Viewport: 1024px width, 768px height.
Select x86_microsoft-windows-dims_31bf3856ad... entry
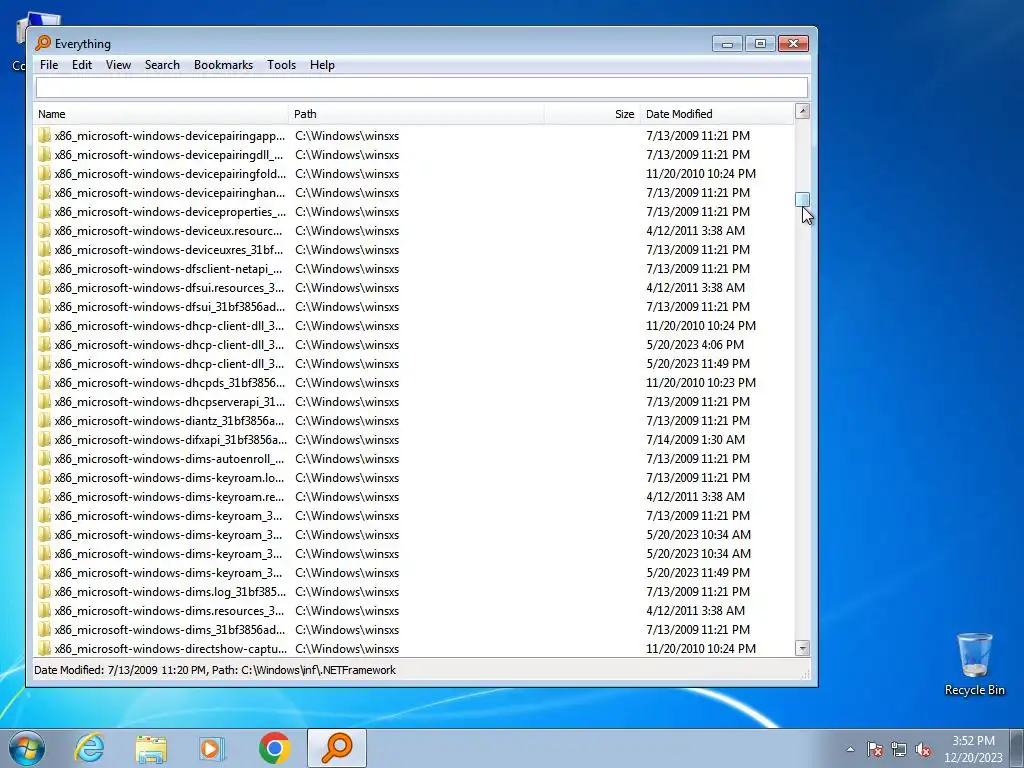pos(170,630)
